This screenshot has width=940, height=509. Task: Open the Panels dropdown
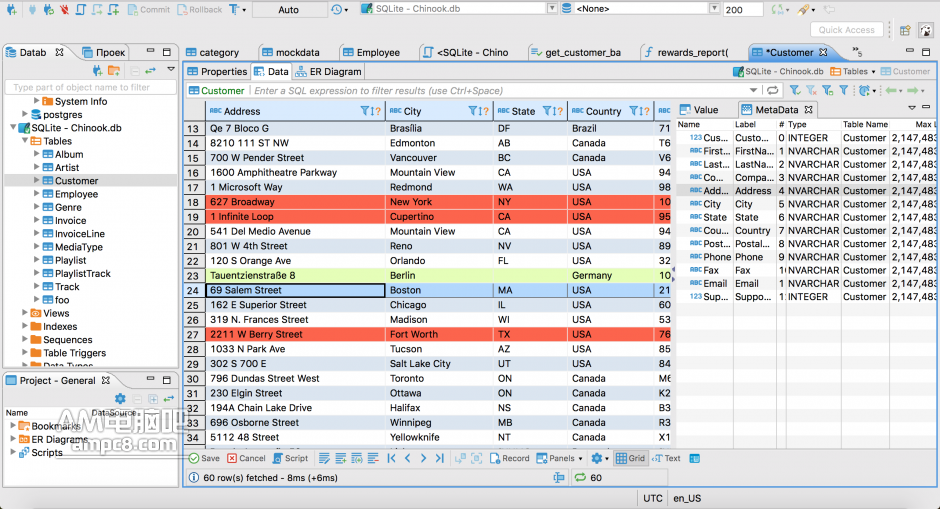tap(559, 458)
